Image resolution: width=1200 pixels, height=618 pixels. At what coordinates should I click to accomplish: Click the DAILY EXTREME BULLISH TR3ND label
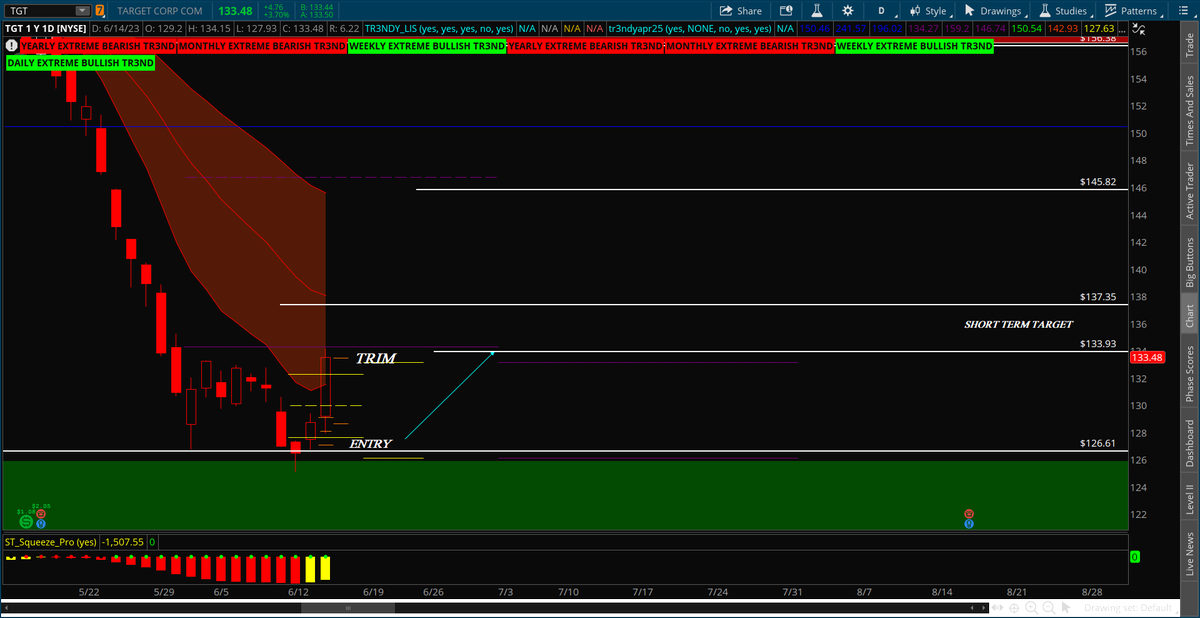(81, 62)
